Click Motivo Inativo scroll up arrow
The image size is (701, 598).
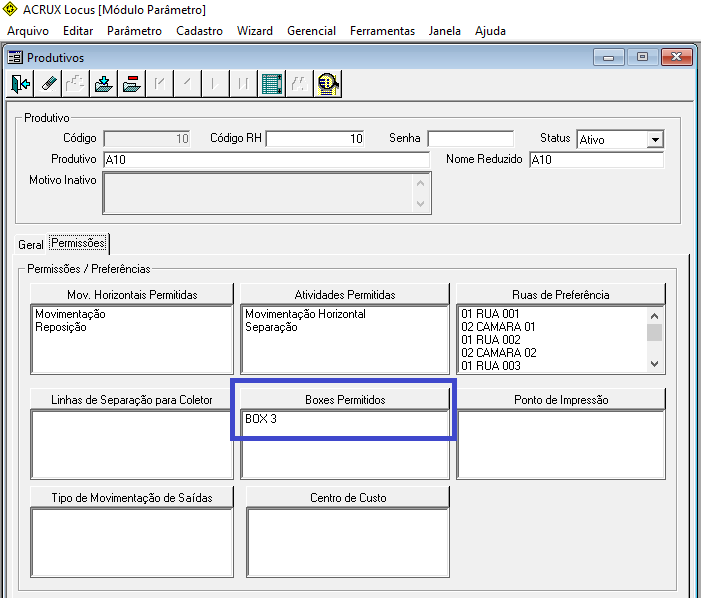coord(420,183)
